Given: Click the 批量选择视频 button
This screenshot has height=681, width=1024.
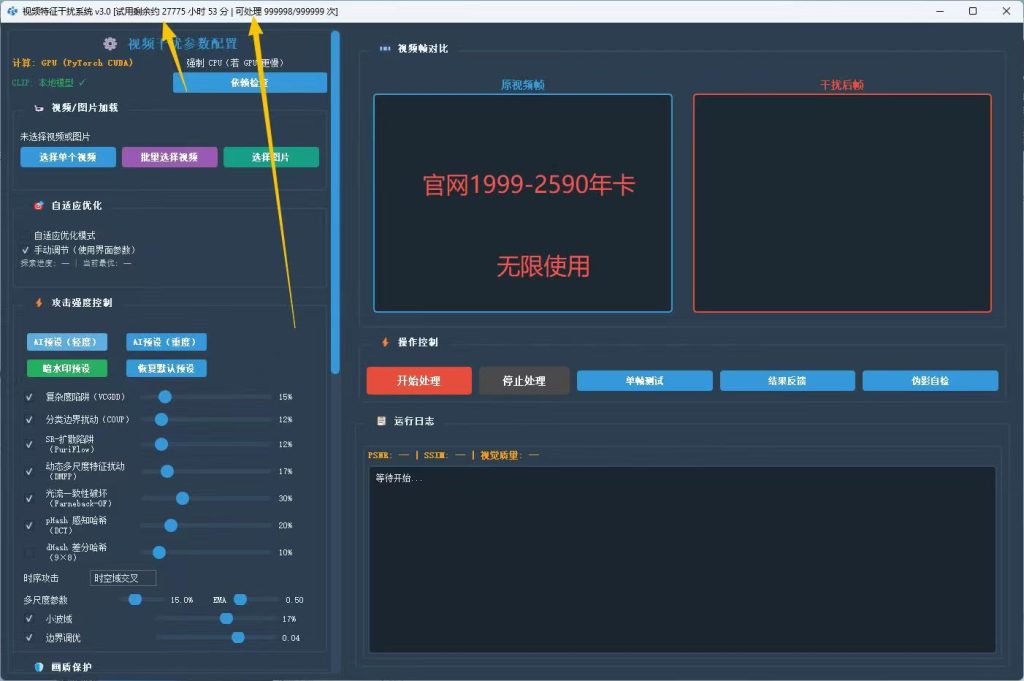Looking at the screenshot, I should (169, 157).
